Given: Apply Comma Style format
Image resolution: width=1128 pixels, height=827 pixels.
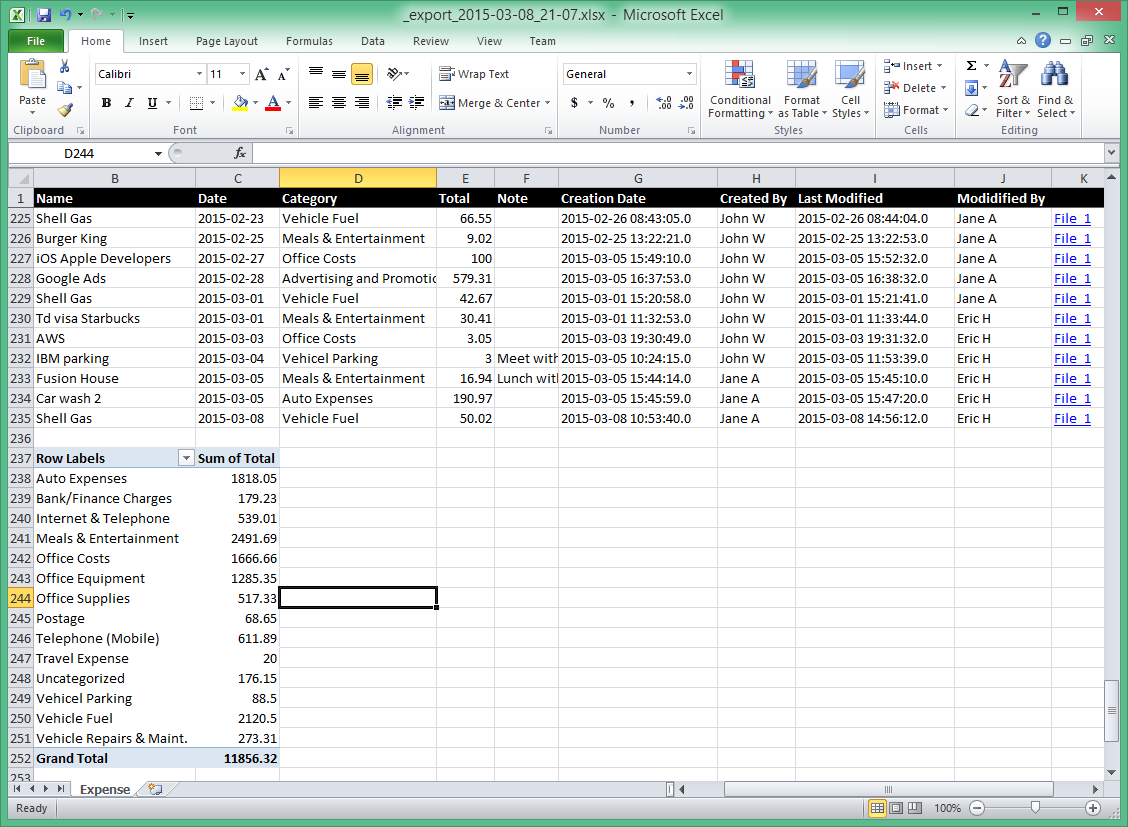Looking at the screenshot, I should tap(632, 103).
